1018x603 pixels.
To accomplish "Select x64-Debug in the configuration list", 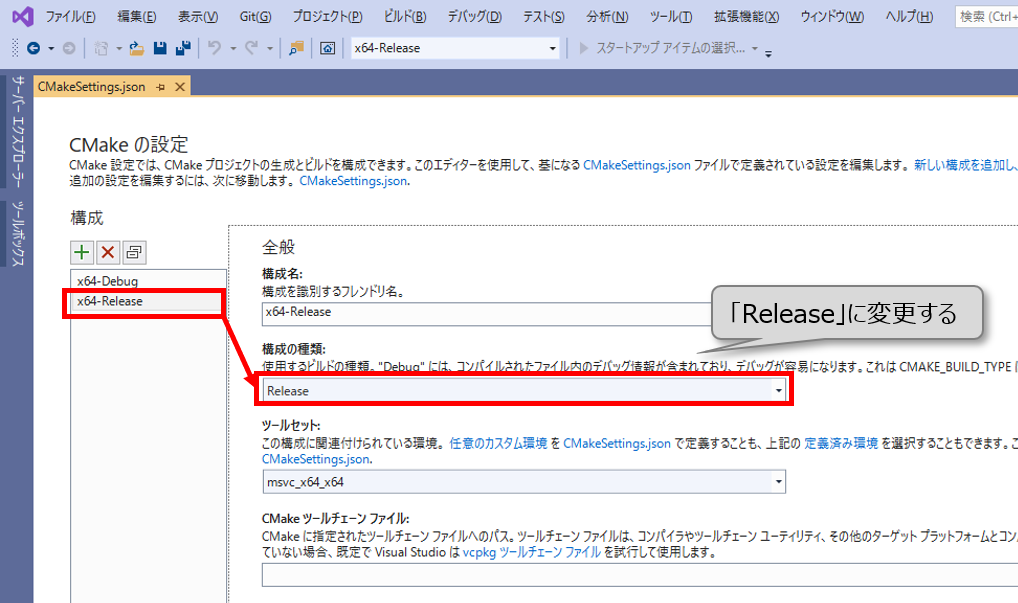I will [148, 281].
